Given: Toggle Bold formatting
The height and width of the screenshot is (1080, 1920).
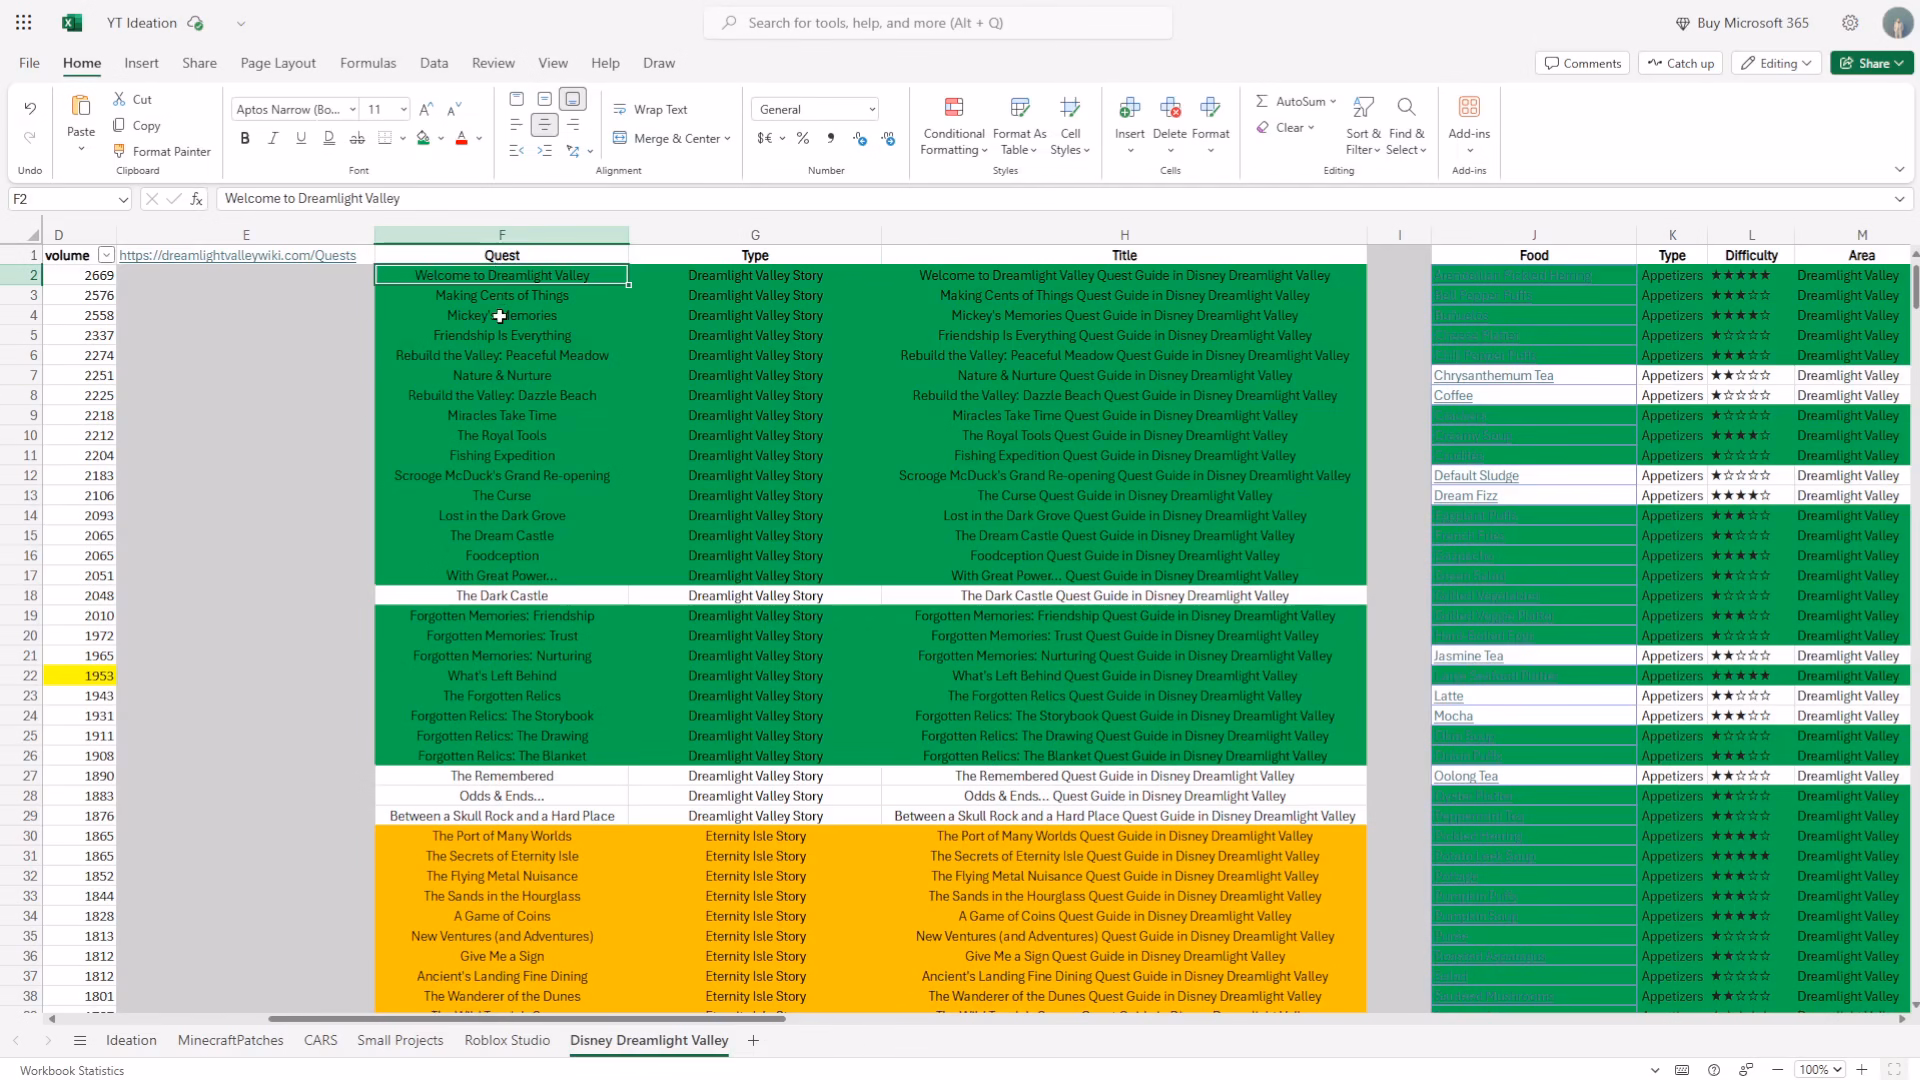Looking at the screenshot, I should pos(245,138).
